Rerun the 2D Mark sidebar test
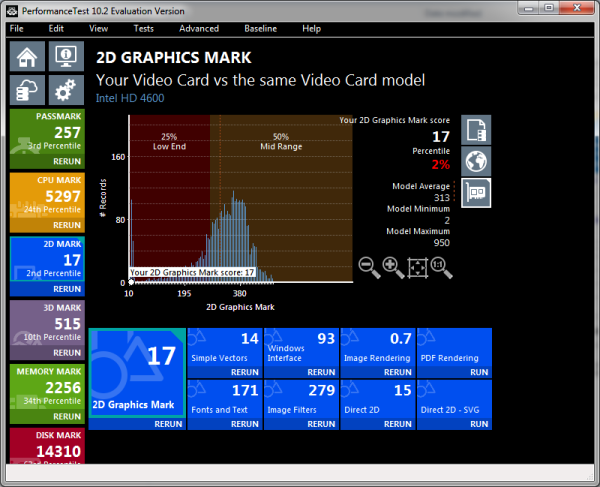 (x=67, y=289)
